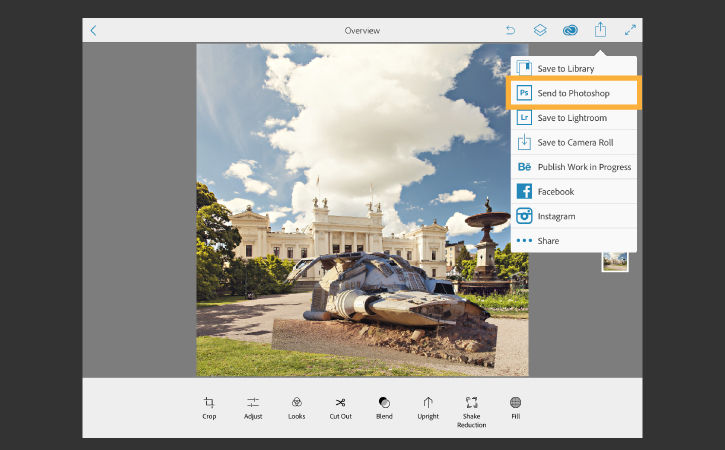Image resolution: width=725 pixels, height=450 pixels.
Task: Choose Save to Library
Action: coord(574,68)
